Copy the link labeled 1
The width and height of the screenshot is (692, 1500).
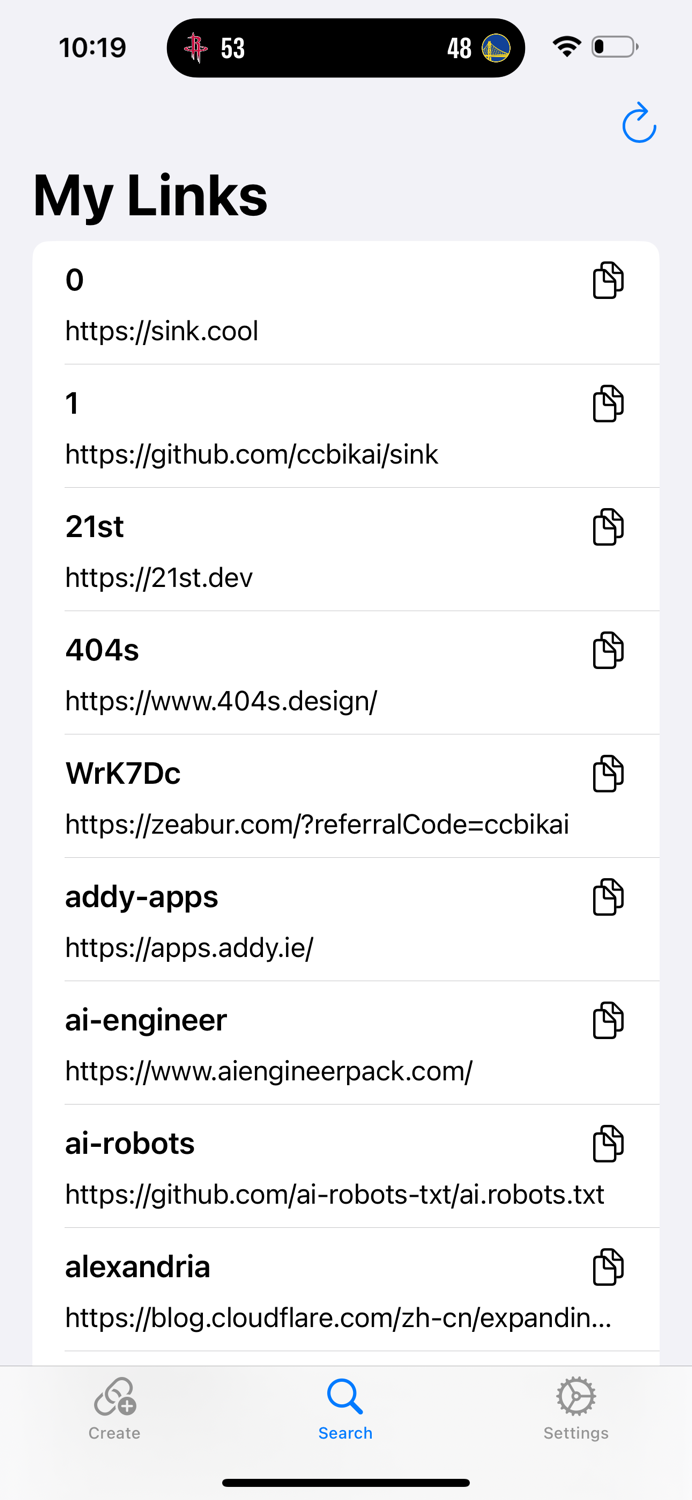(x=607, y=404)
